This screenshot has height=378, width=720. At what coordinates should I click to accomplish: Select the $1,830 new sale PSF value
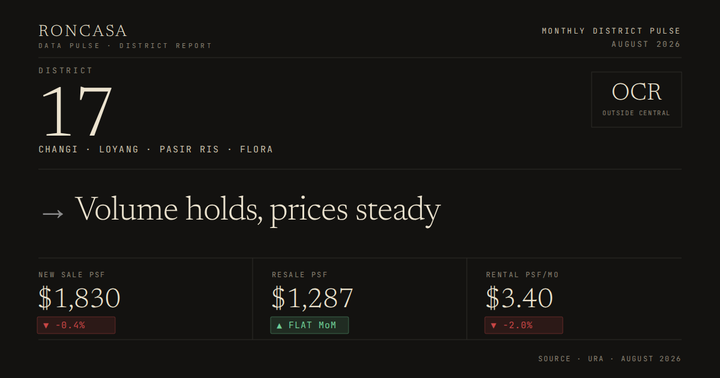click(79, 298)
